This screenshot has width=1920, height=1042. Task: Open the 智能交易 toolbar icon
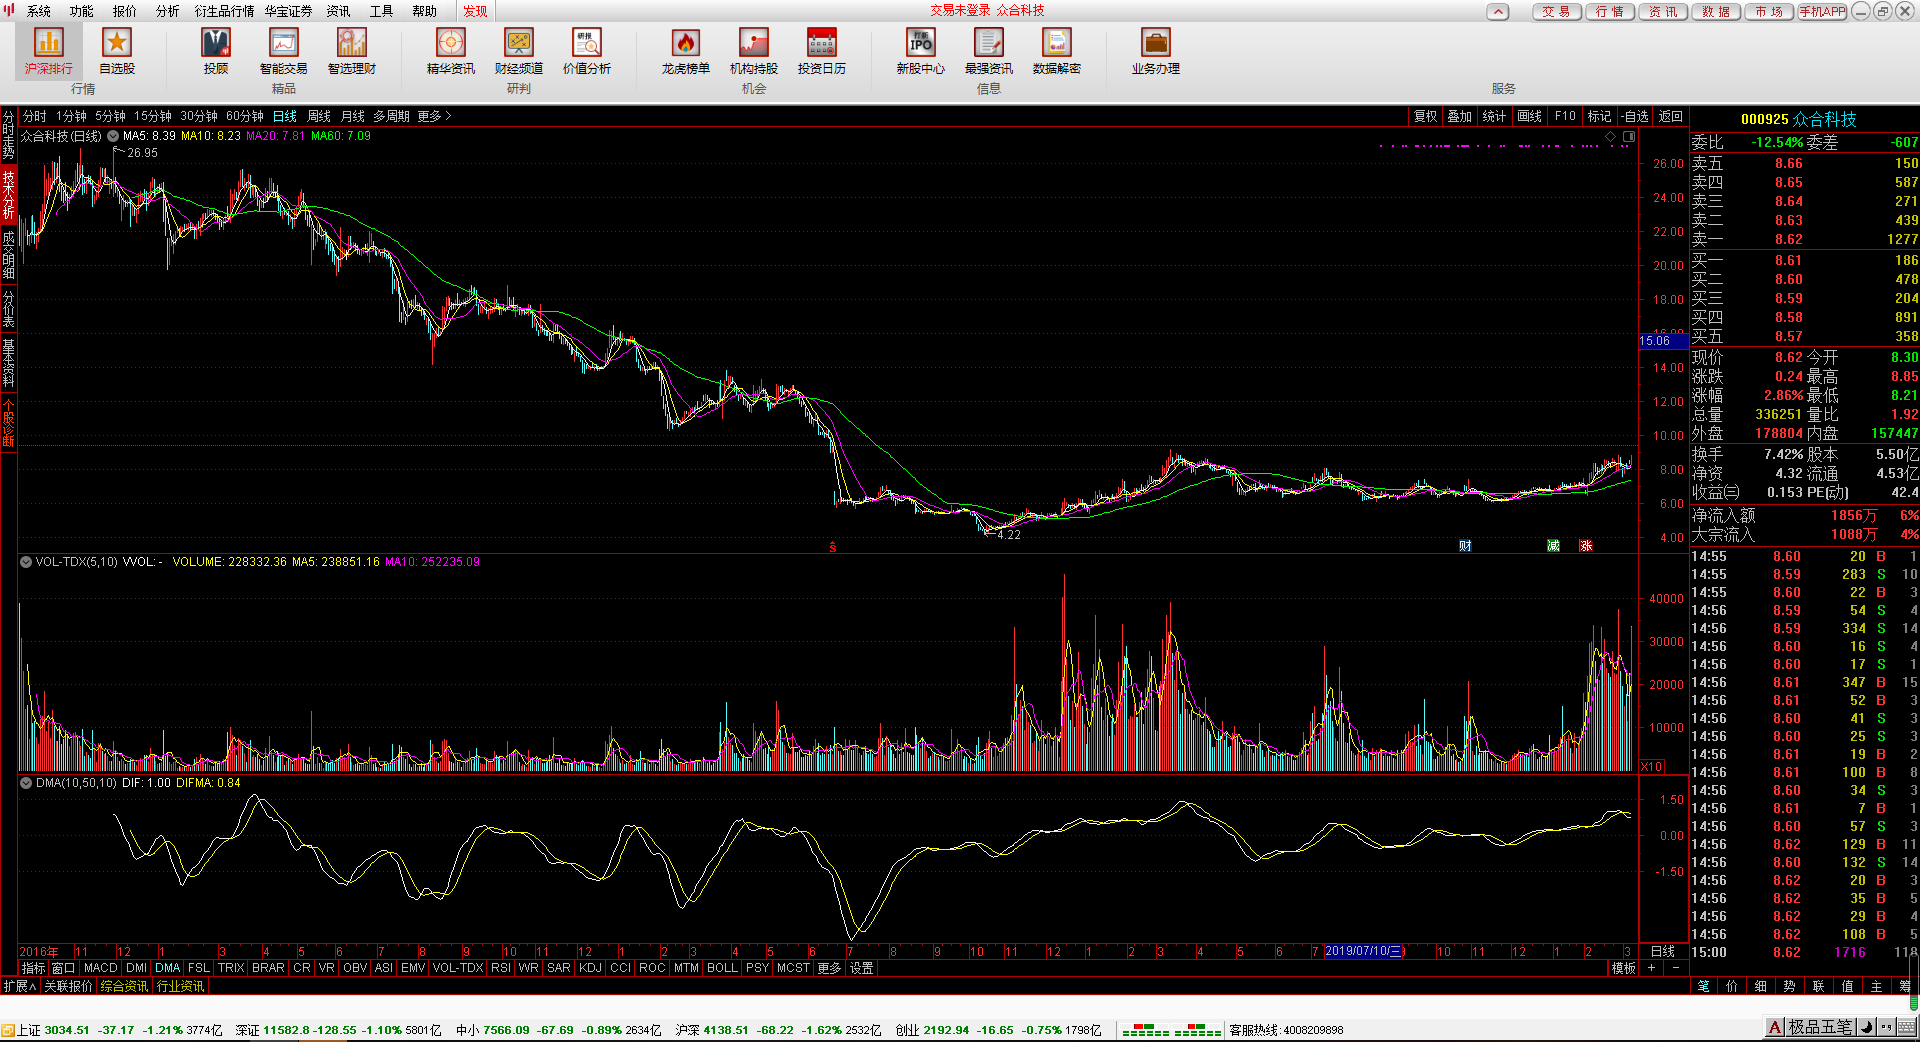[x=284, y=51]
